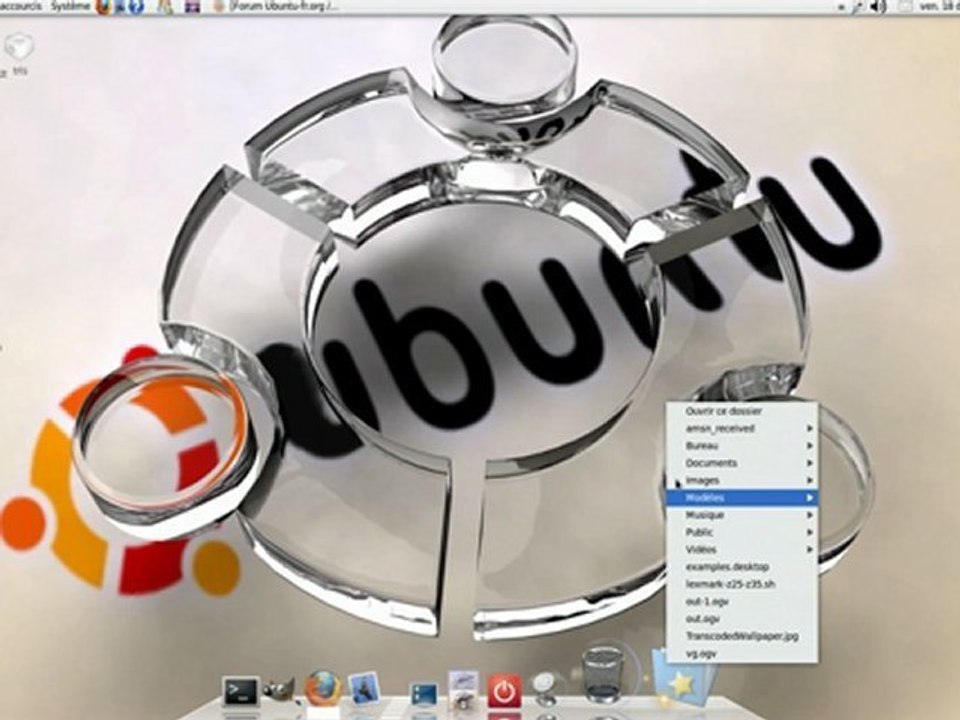This screenshot has width=960, height=720.
Task: Open out-1.ogv from the menu
Action: tap(742, 602)
